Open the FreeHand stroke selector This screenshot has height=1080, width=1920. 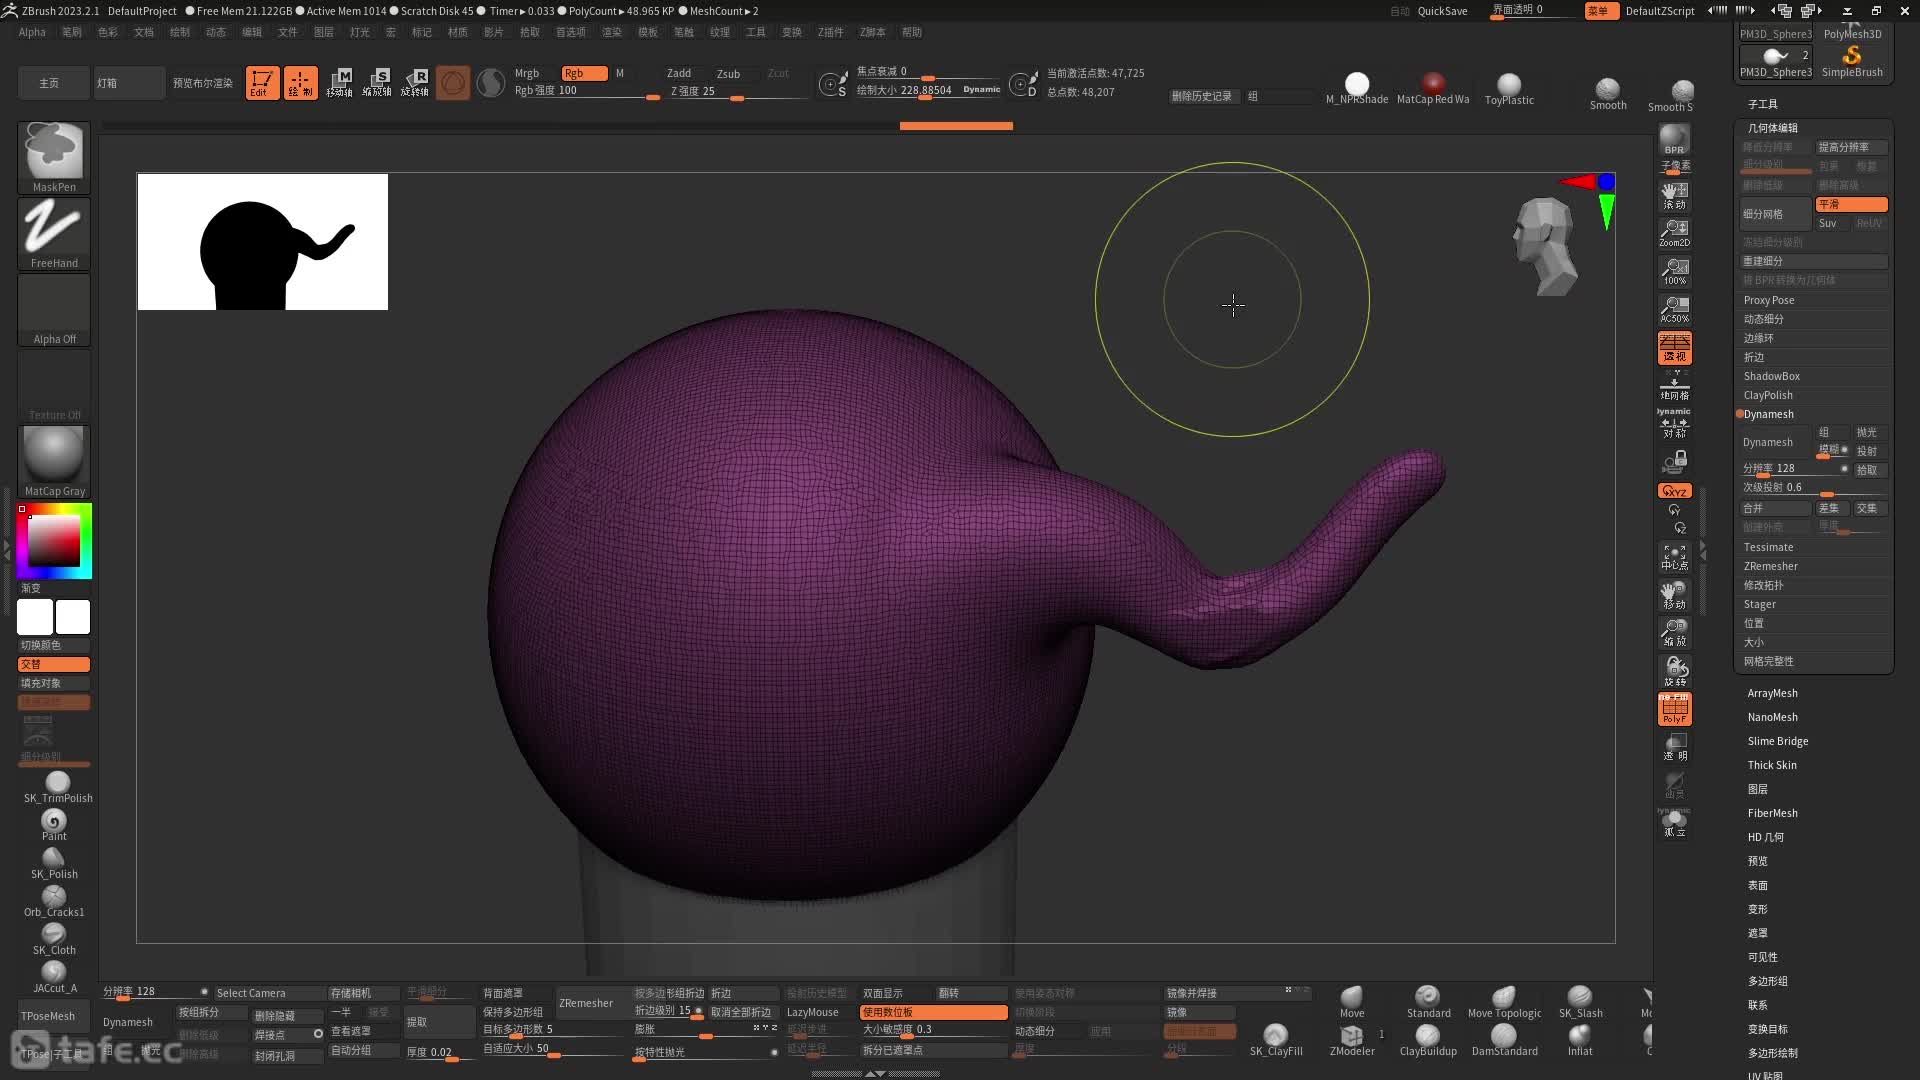[54, 234]
